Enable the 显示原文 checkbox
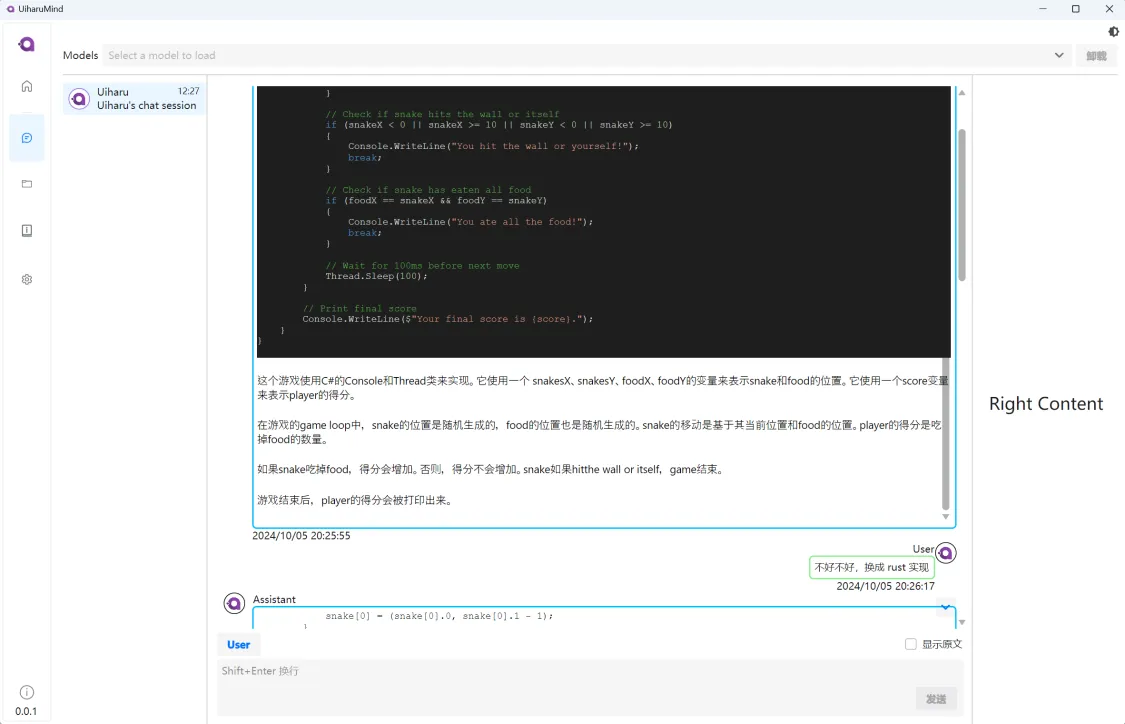Viewport: 1125px width, 724px height. pyautogui.click(x=911, y=645)
